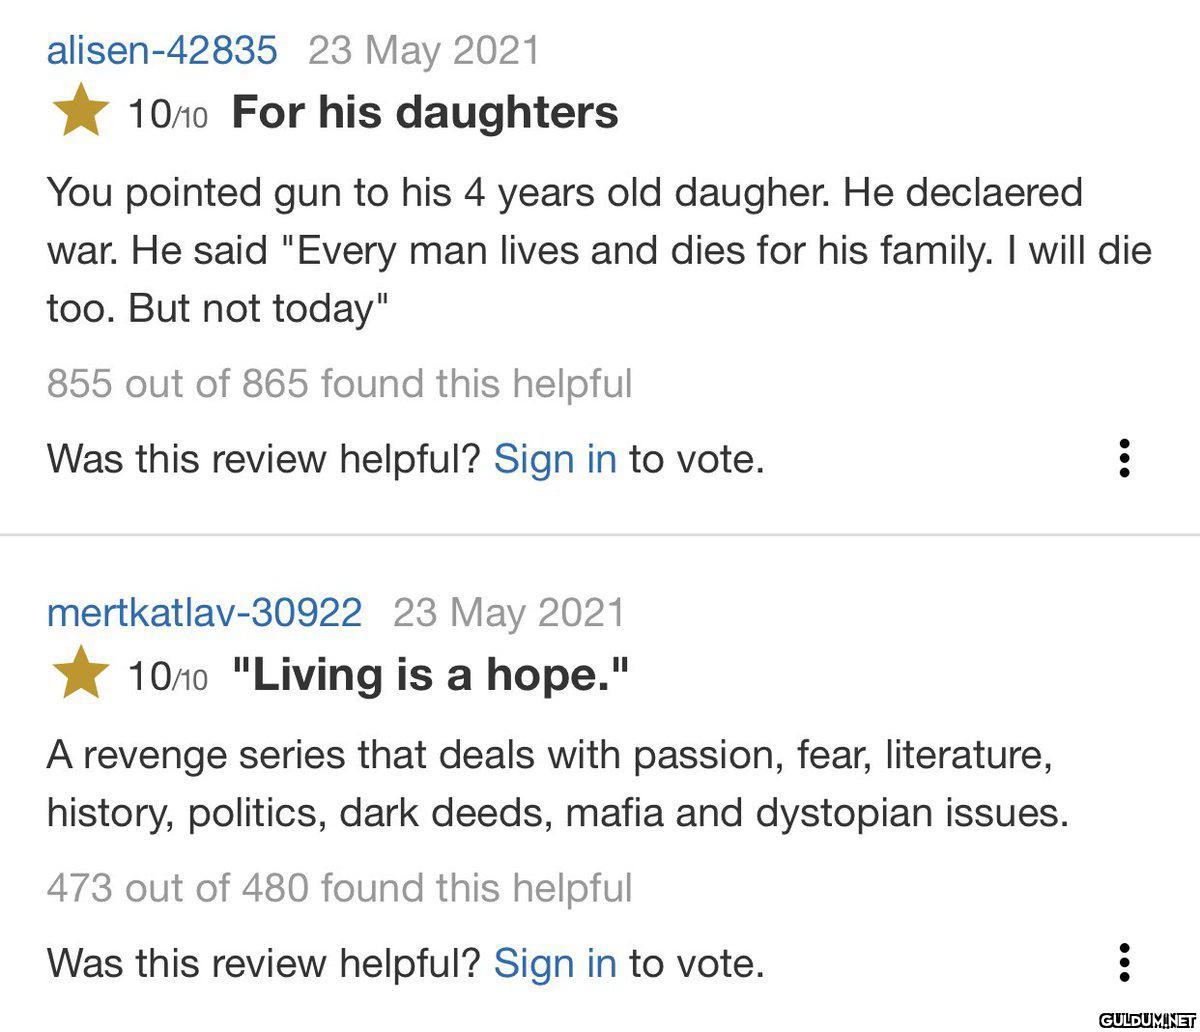Screen dimensions: 1200x1032
Task: Sign in to vote on second review
Action: point(555,963)
